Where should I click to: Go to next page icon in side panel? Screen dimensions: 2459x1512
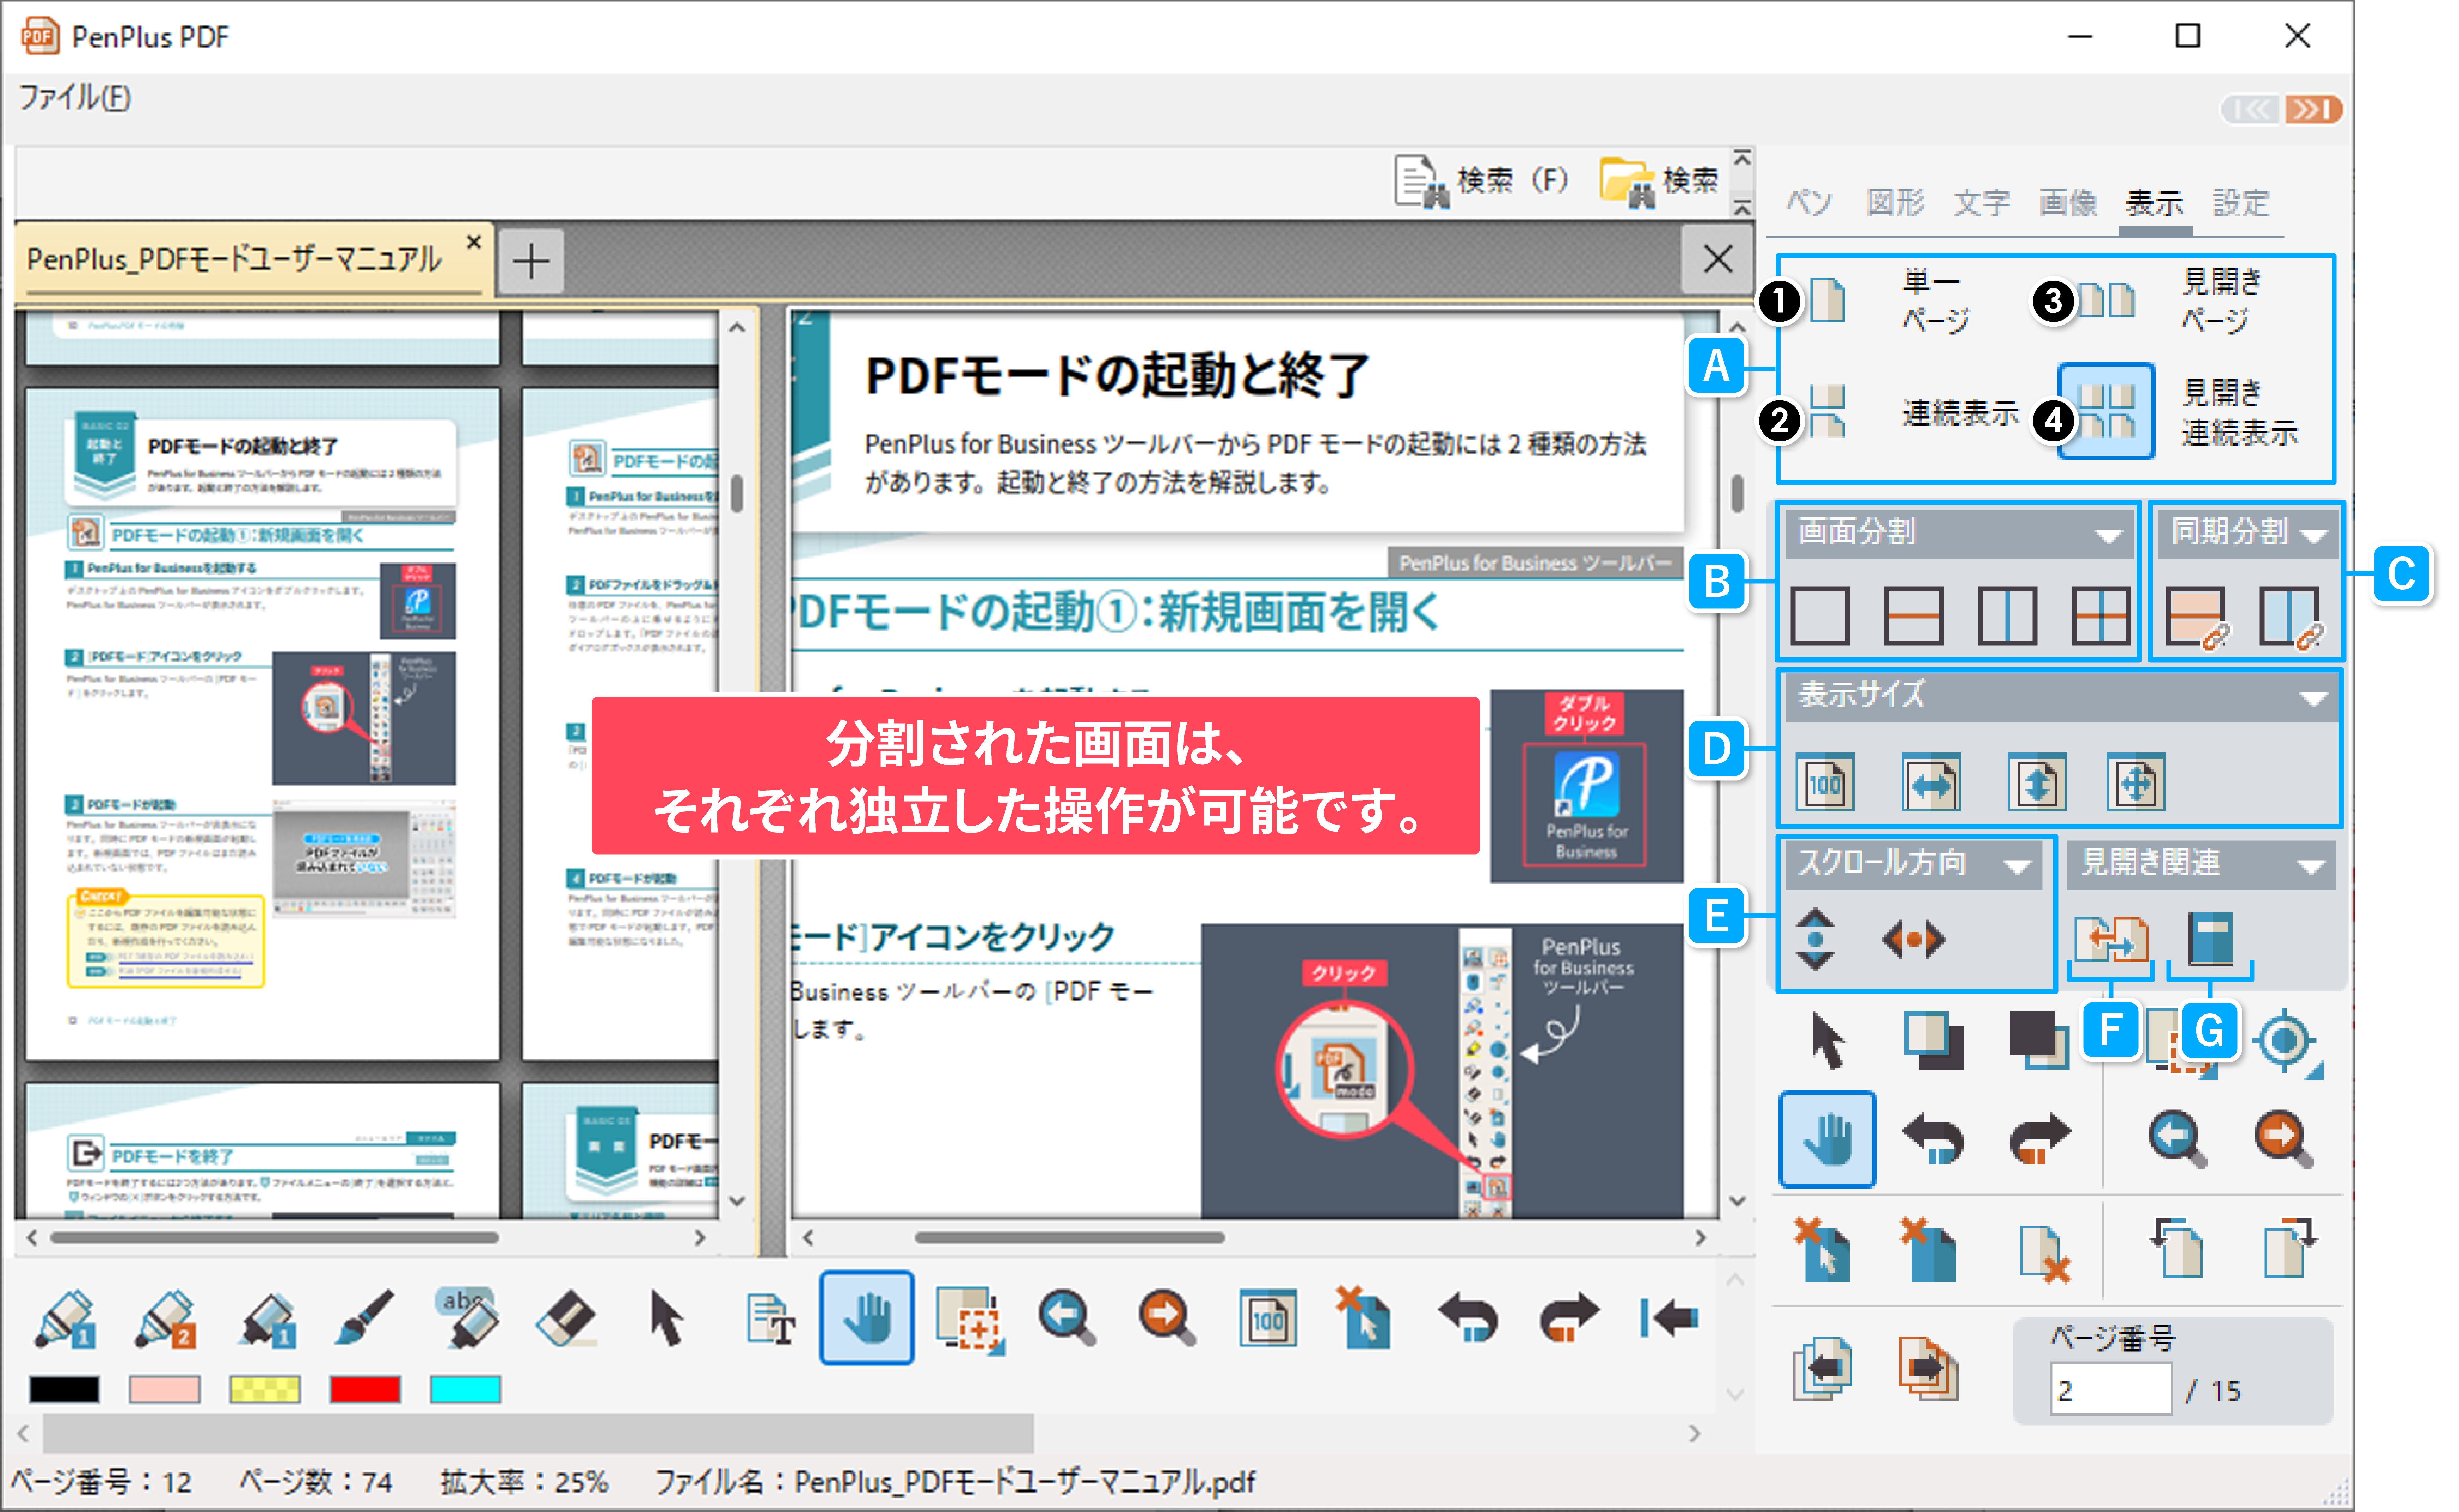pyautogui.click(x=1929, y=1369)
